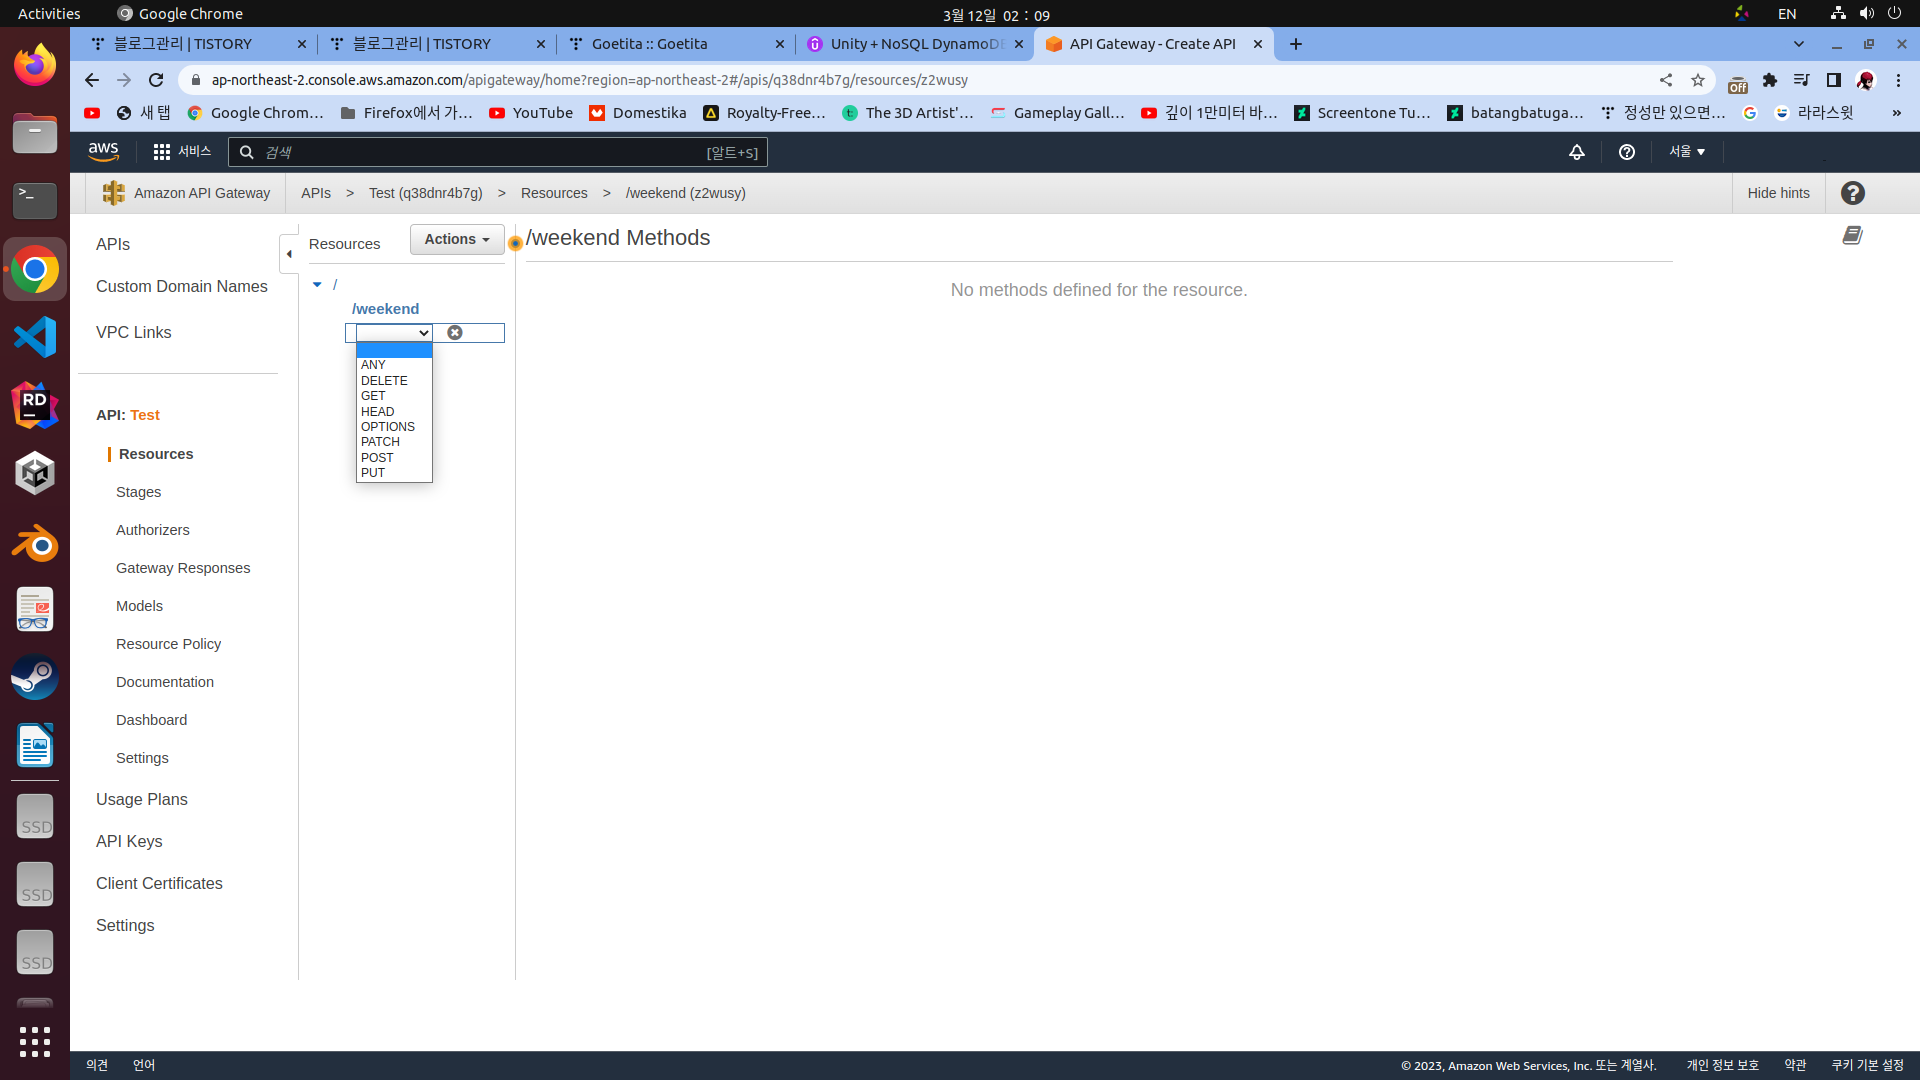Open the AWS support help icon
Screen dimensions: 1920x1080
1627,152
